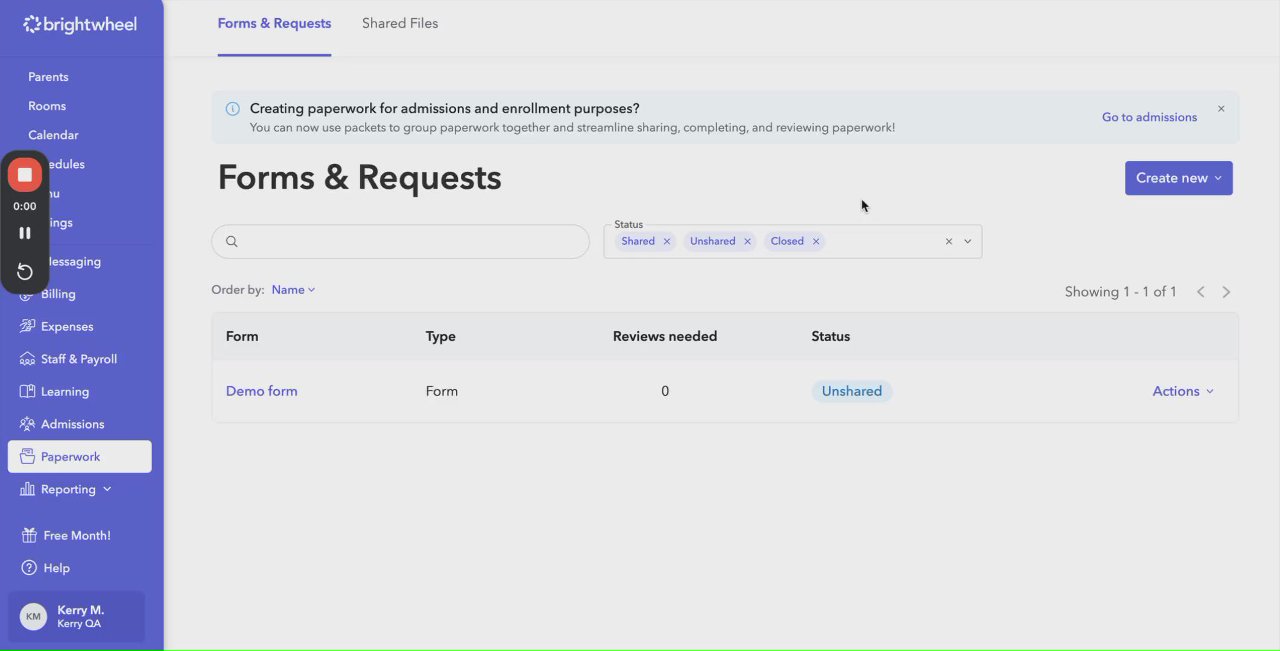Restart the recording
The width and height of the screenshot is (1280, 651).
pyautogui.click(x=25, y=272)
